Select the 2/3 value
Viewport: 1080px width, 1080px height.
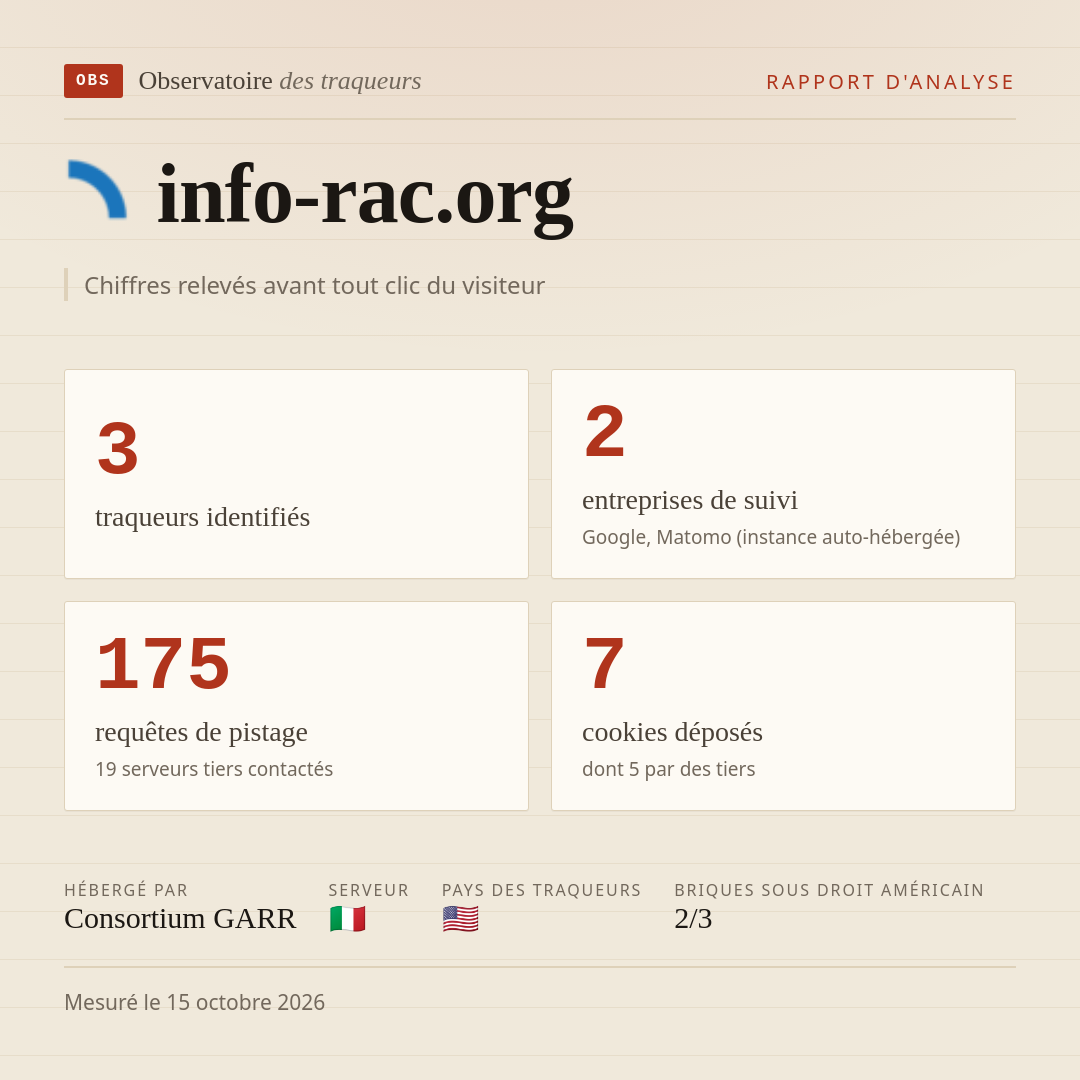(x=693, y=919)
